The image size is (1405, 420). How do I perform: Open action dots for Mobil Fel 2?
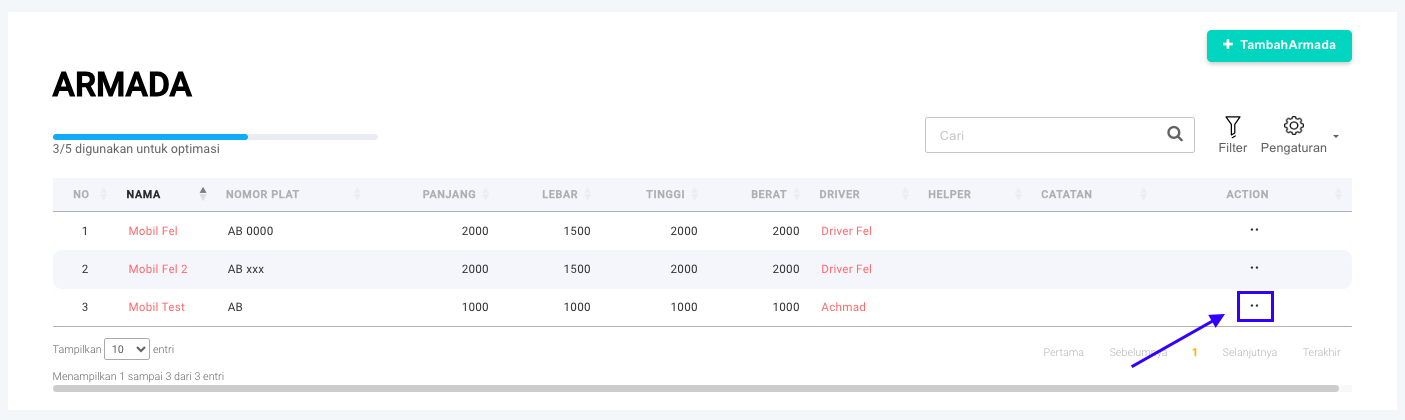pos(1254,268)
